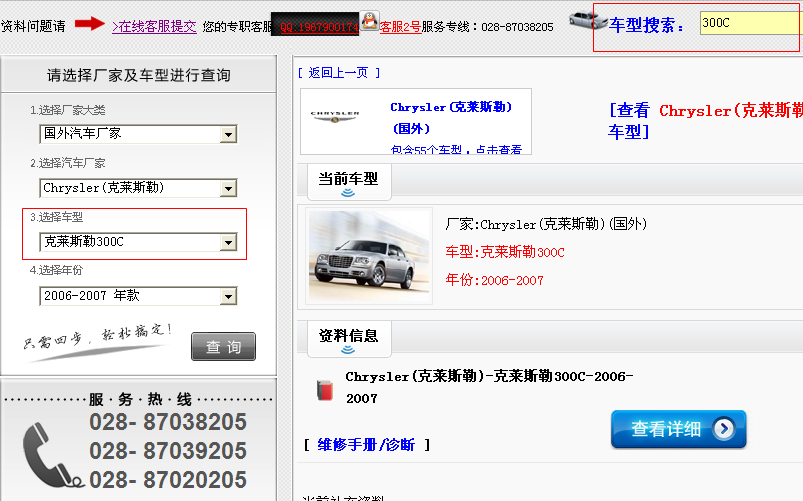Open the 克莱斯勒300C model dropdown
This screenshot has height=501, width=803.
138,242
